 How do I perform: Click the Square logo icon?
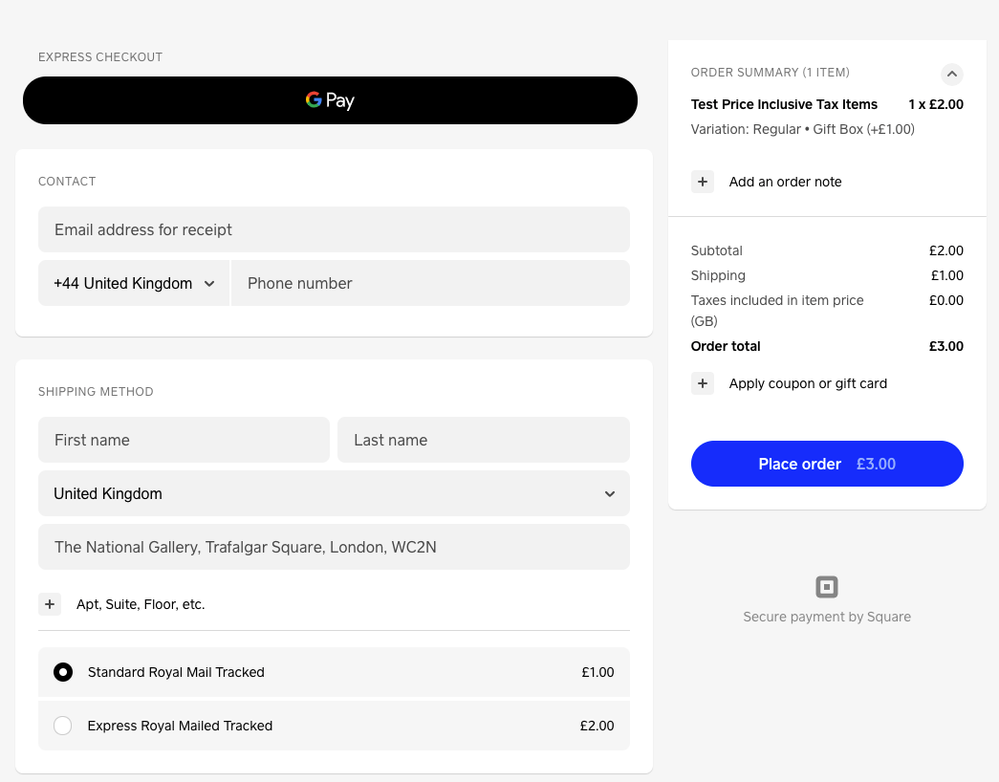(827, 587)
